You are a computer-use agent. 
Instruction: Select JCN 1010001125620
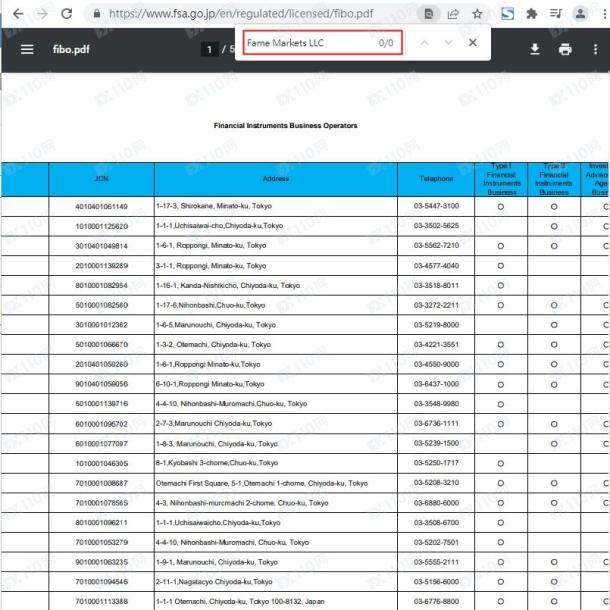tap(102, 226)
